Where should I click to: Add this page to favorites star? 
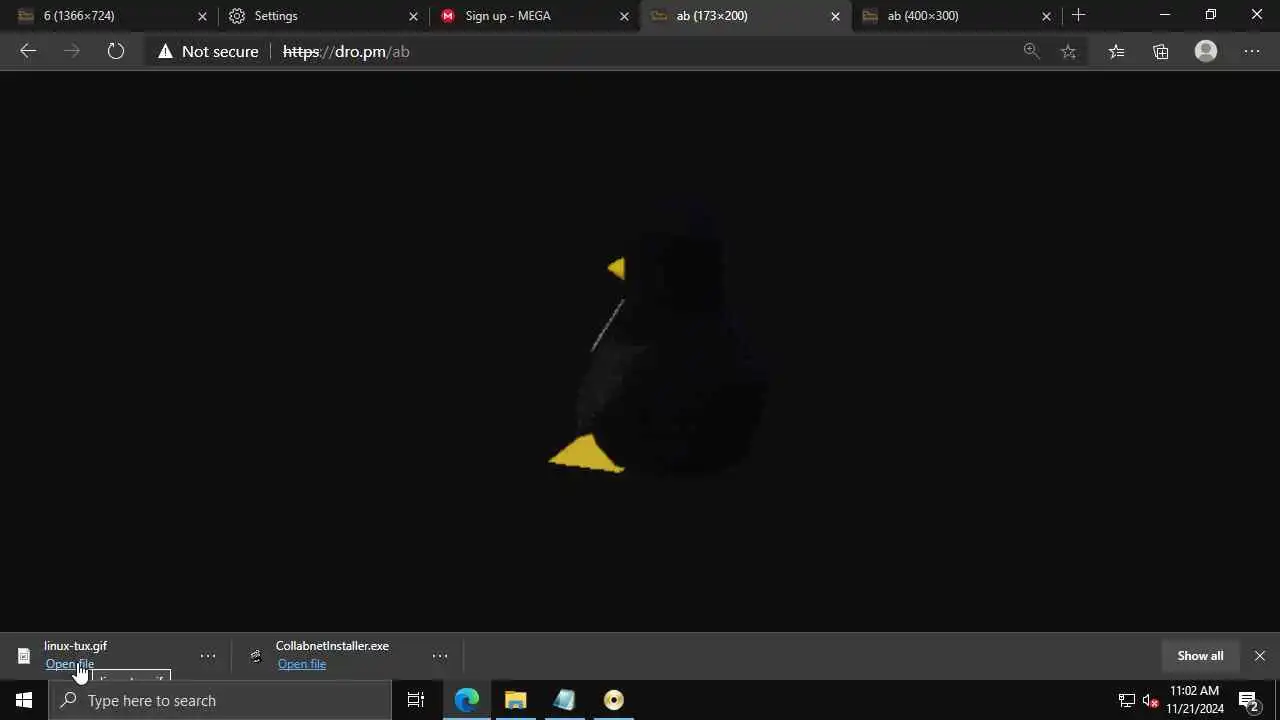(x=1069, y=51)
